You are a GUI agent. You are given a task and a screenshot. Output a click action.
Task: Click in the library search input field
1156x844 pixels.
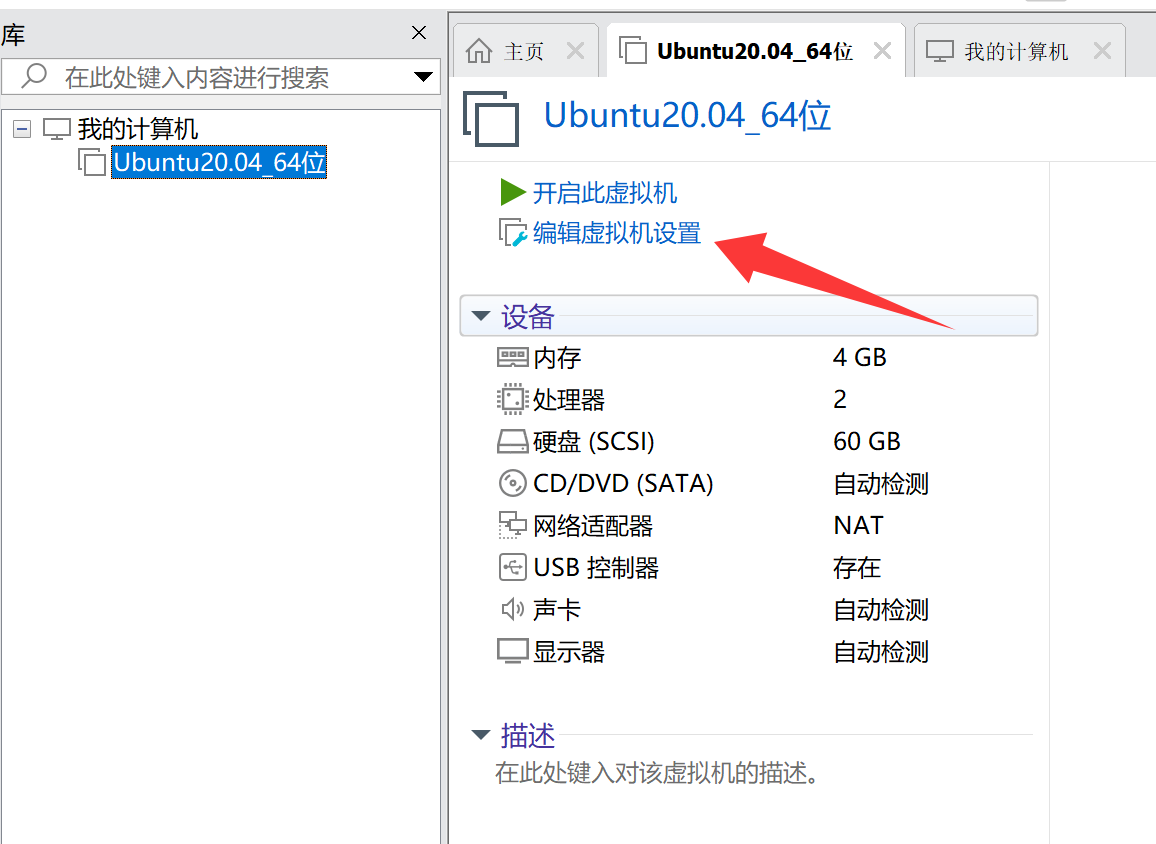pos(221,77)
